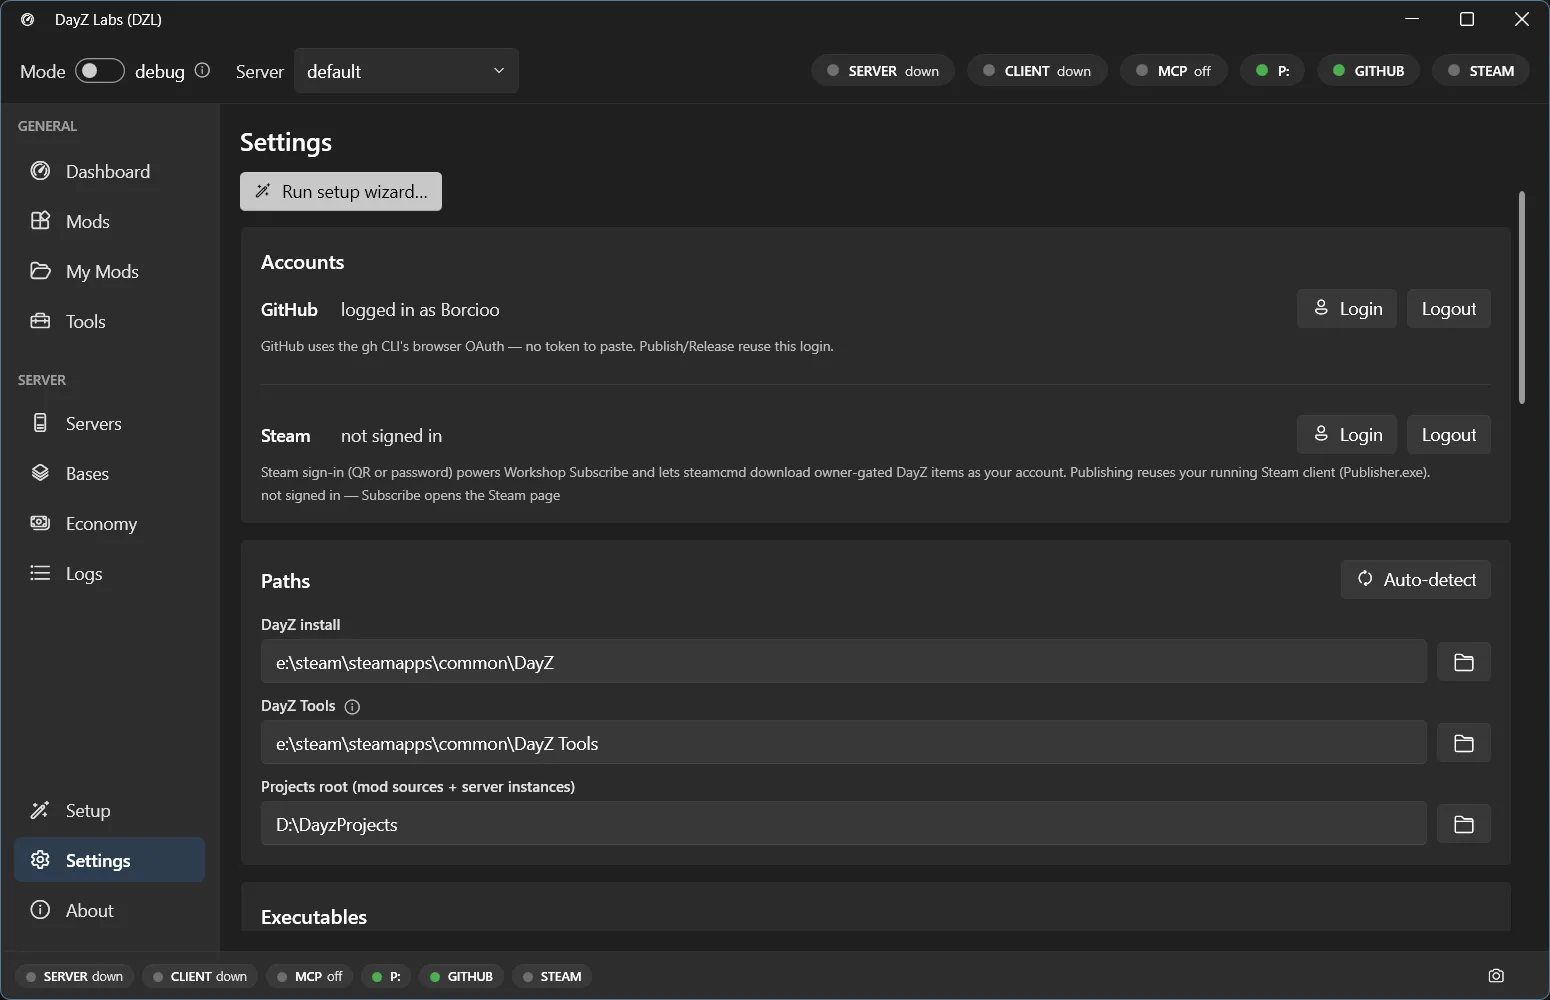Viewport: 1550px width, 1000px height.
Task: Run the setup wizard
Action: (341, 191)
